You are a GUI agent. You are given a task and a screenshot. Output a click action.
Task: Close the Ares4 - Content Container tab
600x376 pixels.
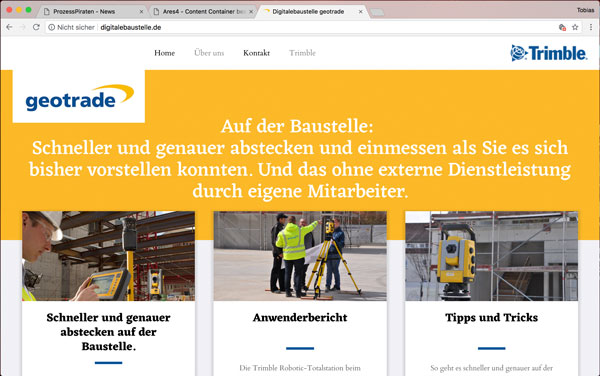click(x=251, y=12)
